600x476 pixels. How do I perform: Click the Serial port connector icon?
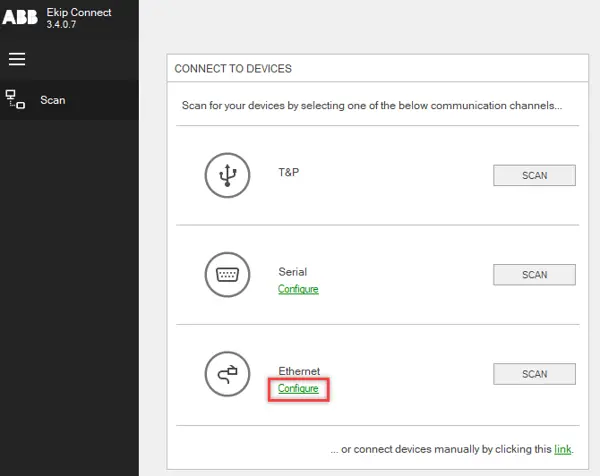(227, 274)
